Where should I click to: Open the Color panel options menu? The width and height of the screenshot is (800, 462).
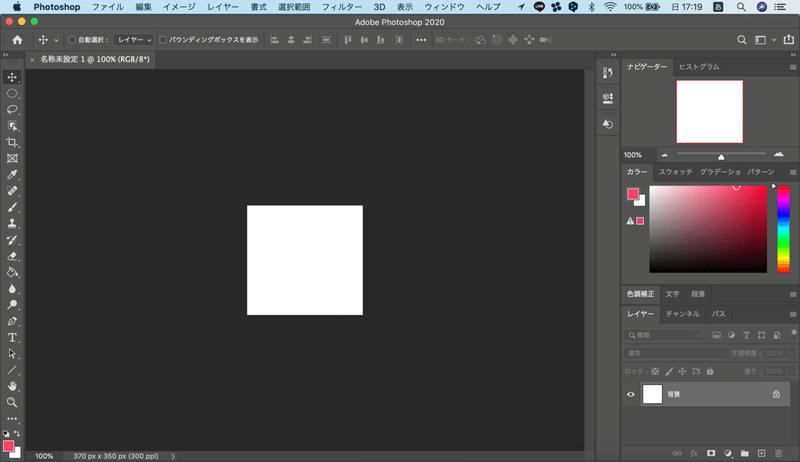click(x=793, y=172)
